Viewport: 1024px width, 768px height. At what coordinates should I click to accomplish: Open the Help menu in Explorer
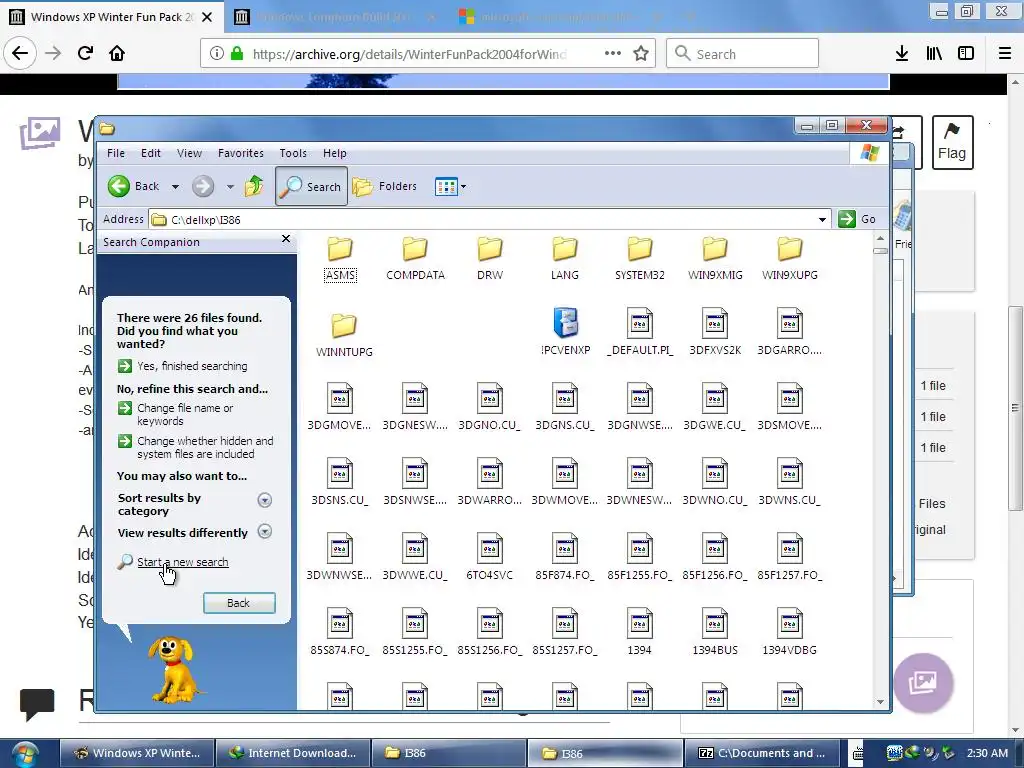(x=334, y=153)
